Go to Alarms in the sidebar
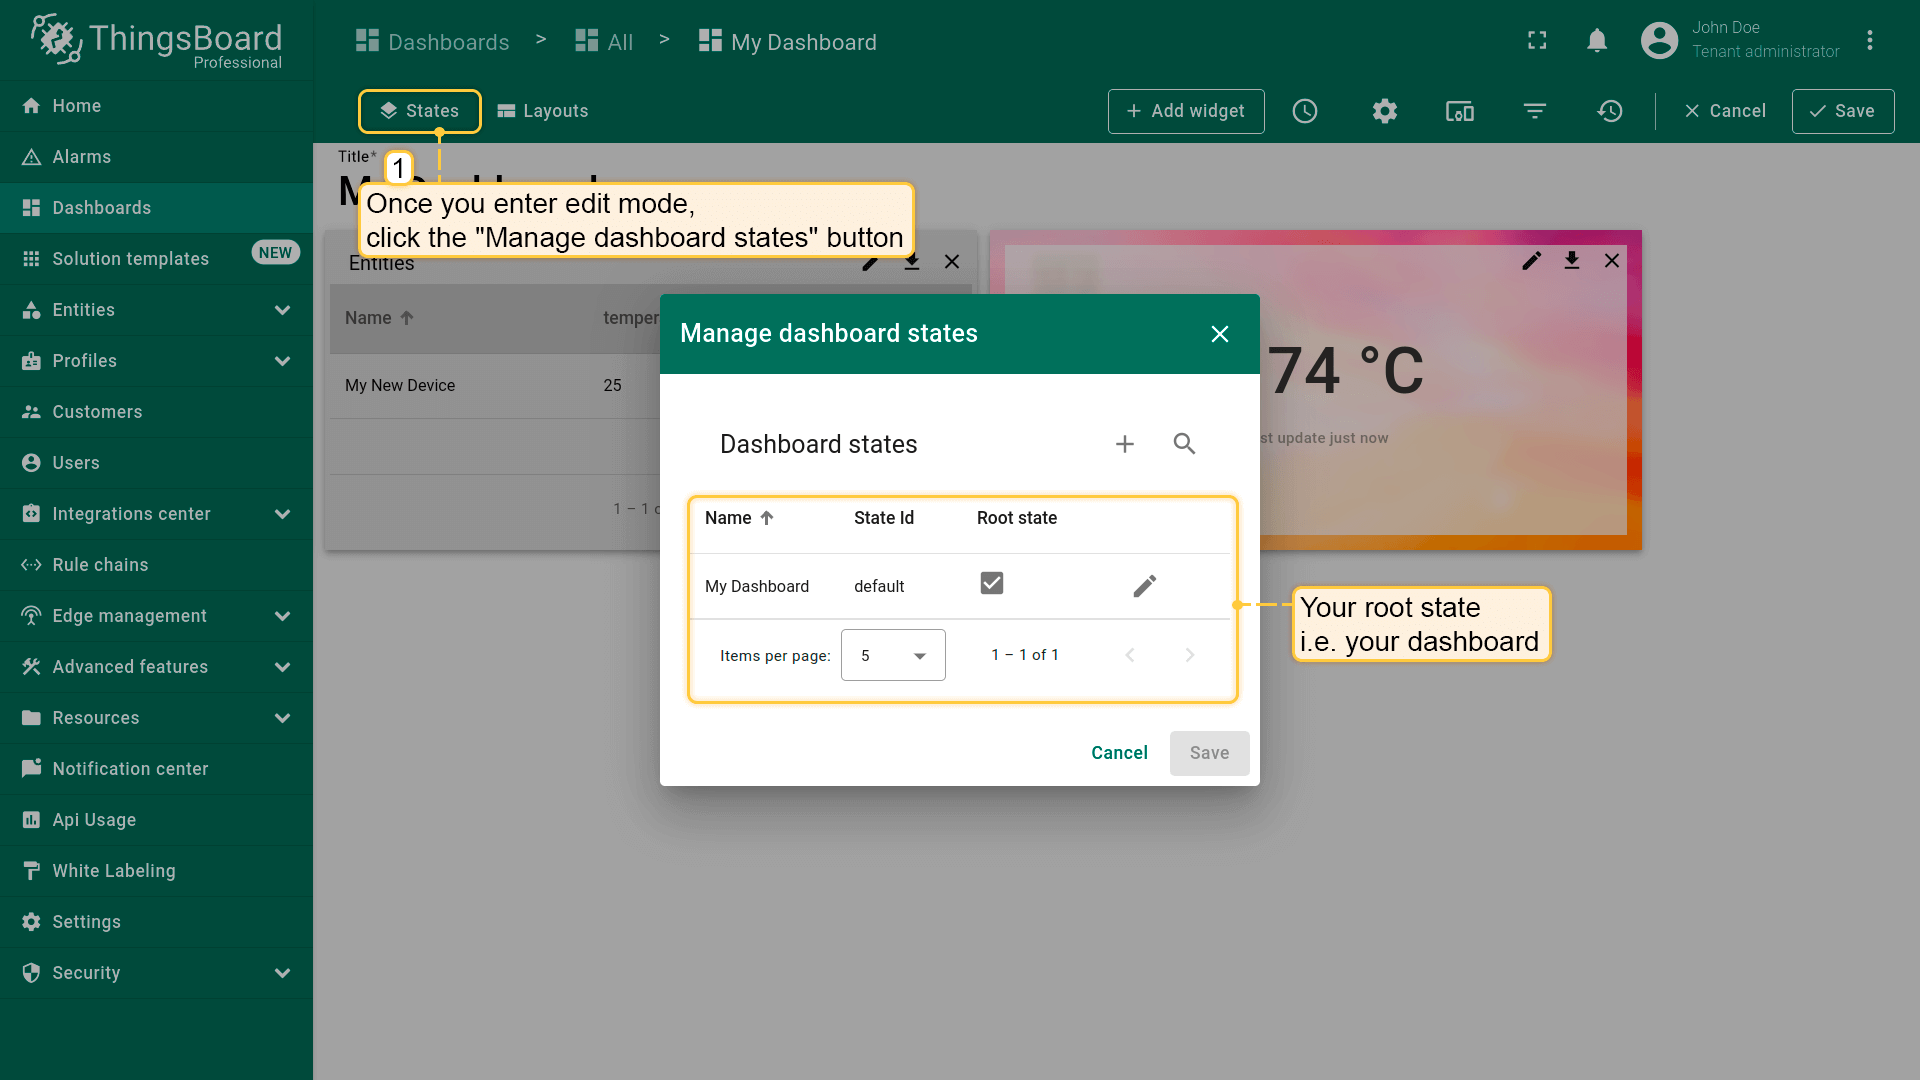This screenshot has width=1920, height=1080. pyautogui.click(x=82, y=157)
